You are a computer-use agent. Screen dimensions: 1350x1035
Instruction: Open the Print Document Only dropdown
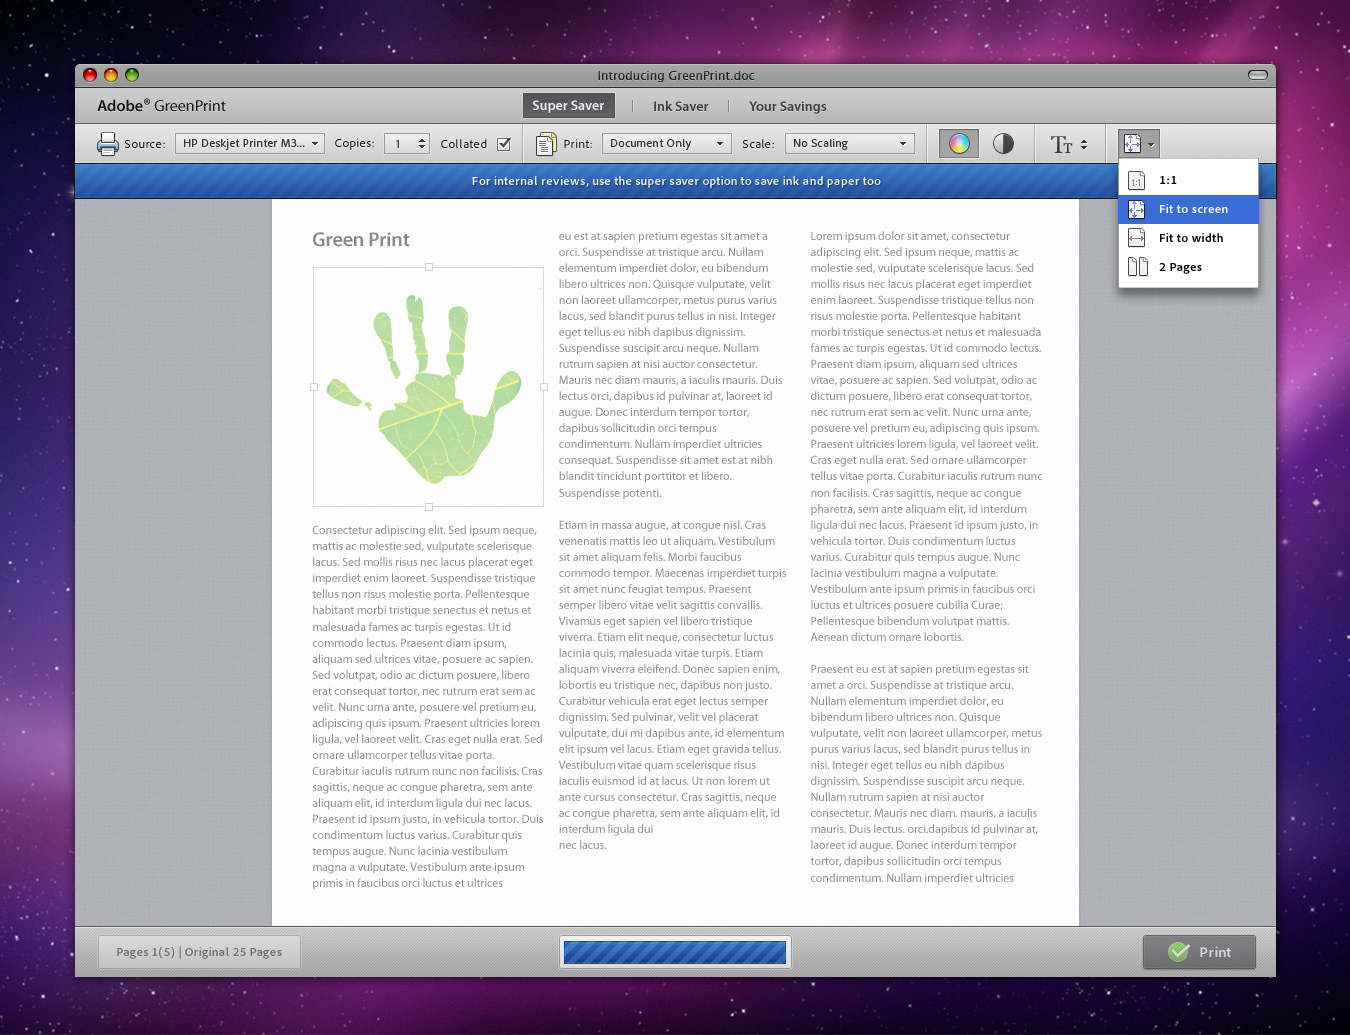pos(667,144)
